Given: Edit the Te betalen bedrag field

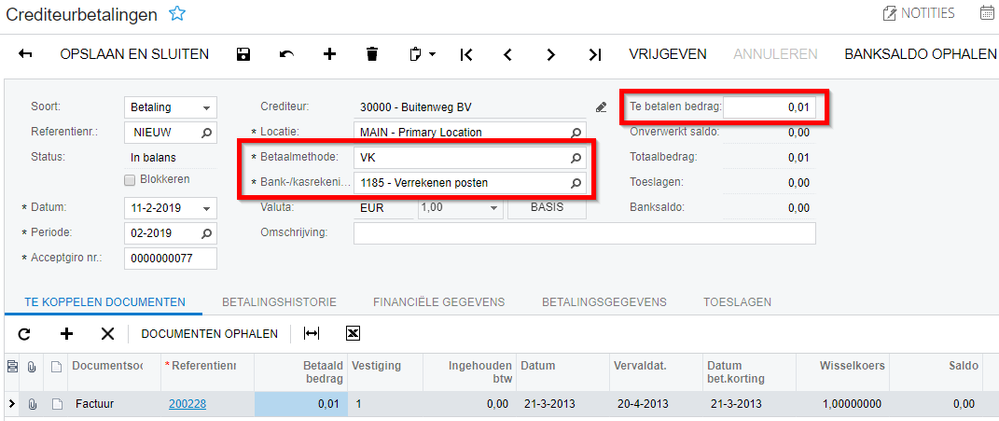Looking at the screenshot, I should coord(769,107).
